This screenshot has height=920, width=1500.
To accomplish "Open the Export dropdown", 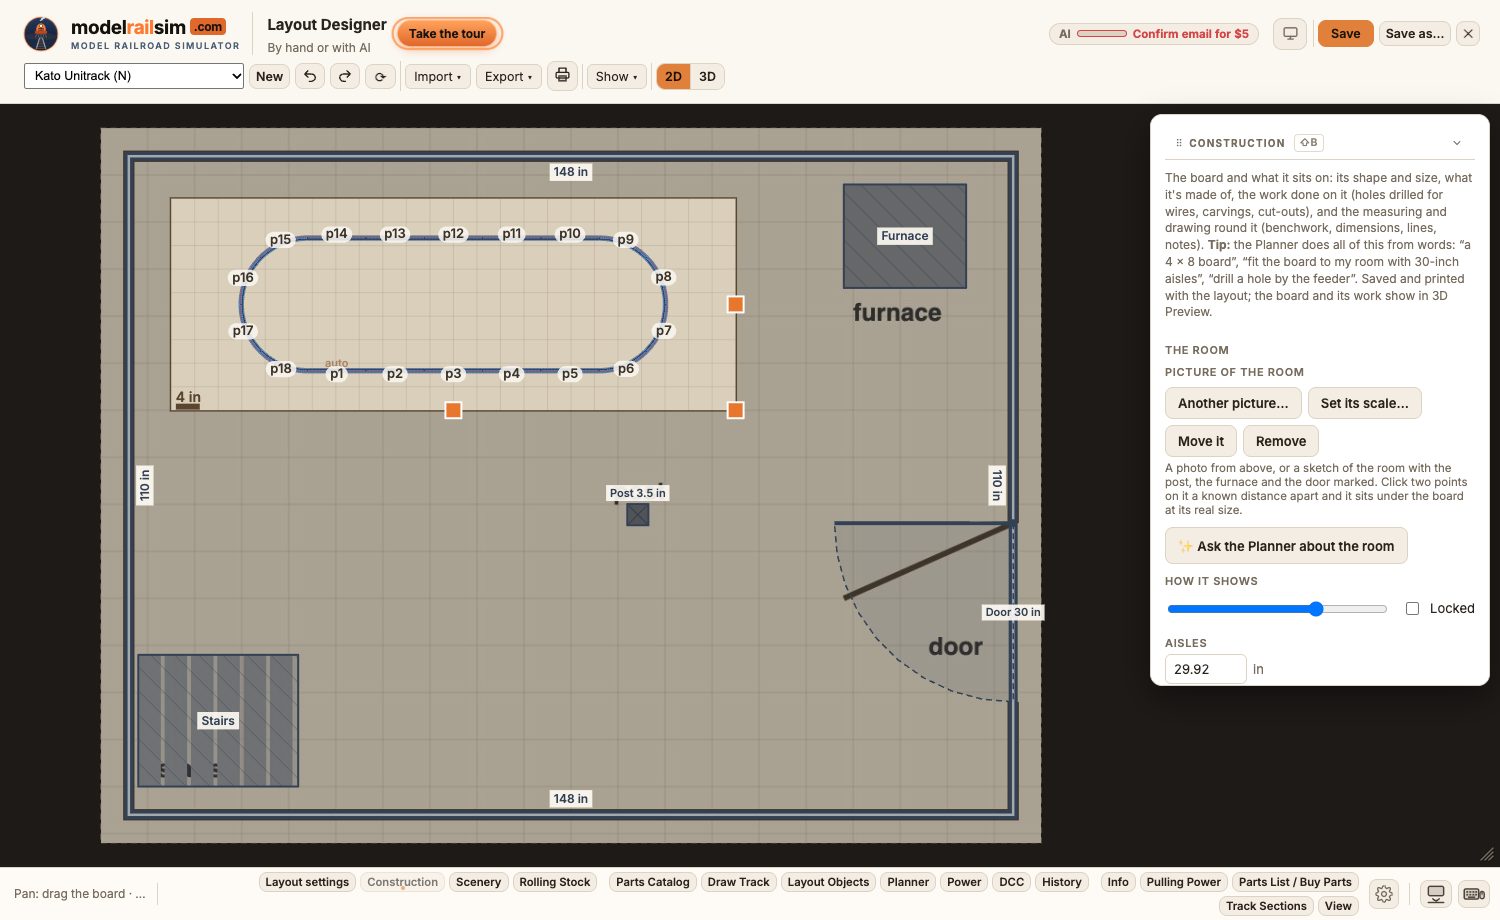I will pyautogui.click(x=508, y=76).
